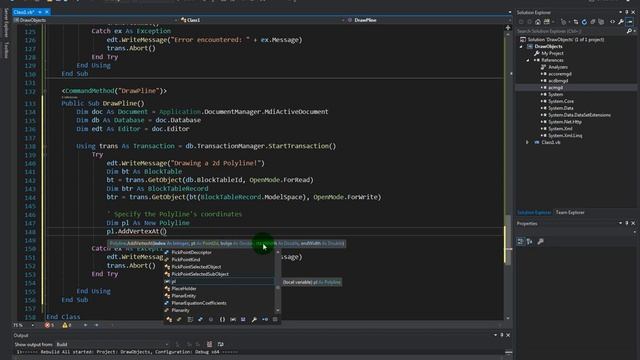The image size is (640, 360).
Task: Pin the Solution Explorer panel
Action: tap(627, 12)
